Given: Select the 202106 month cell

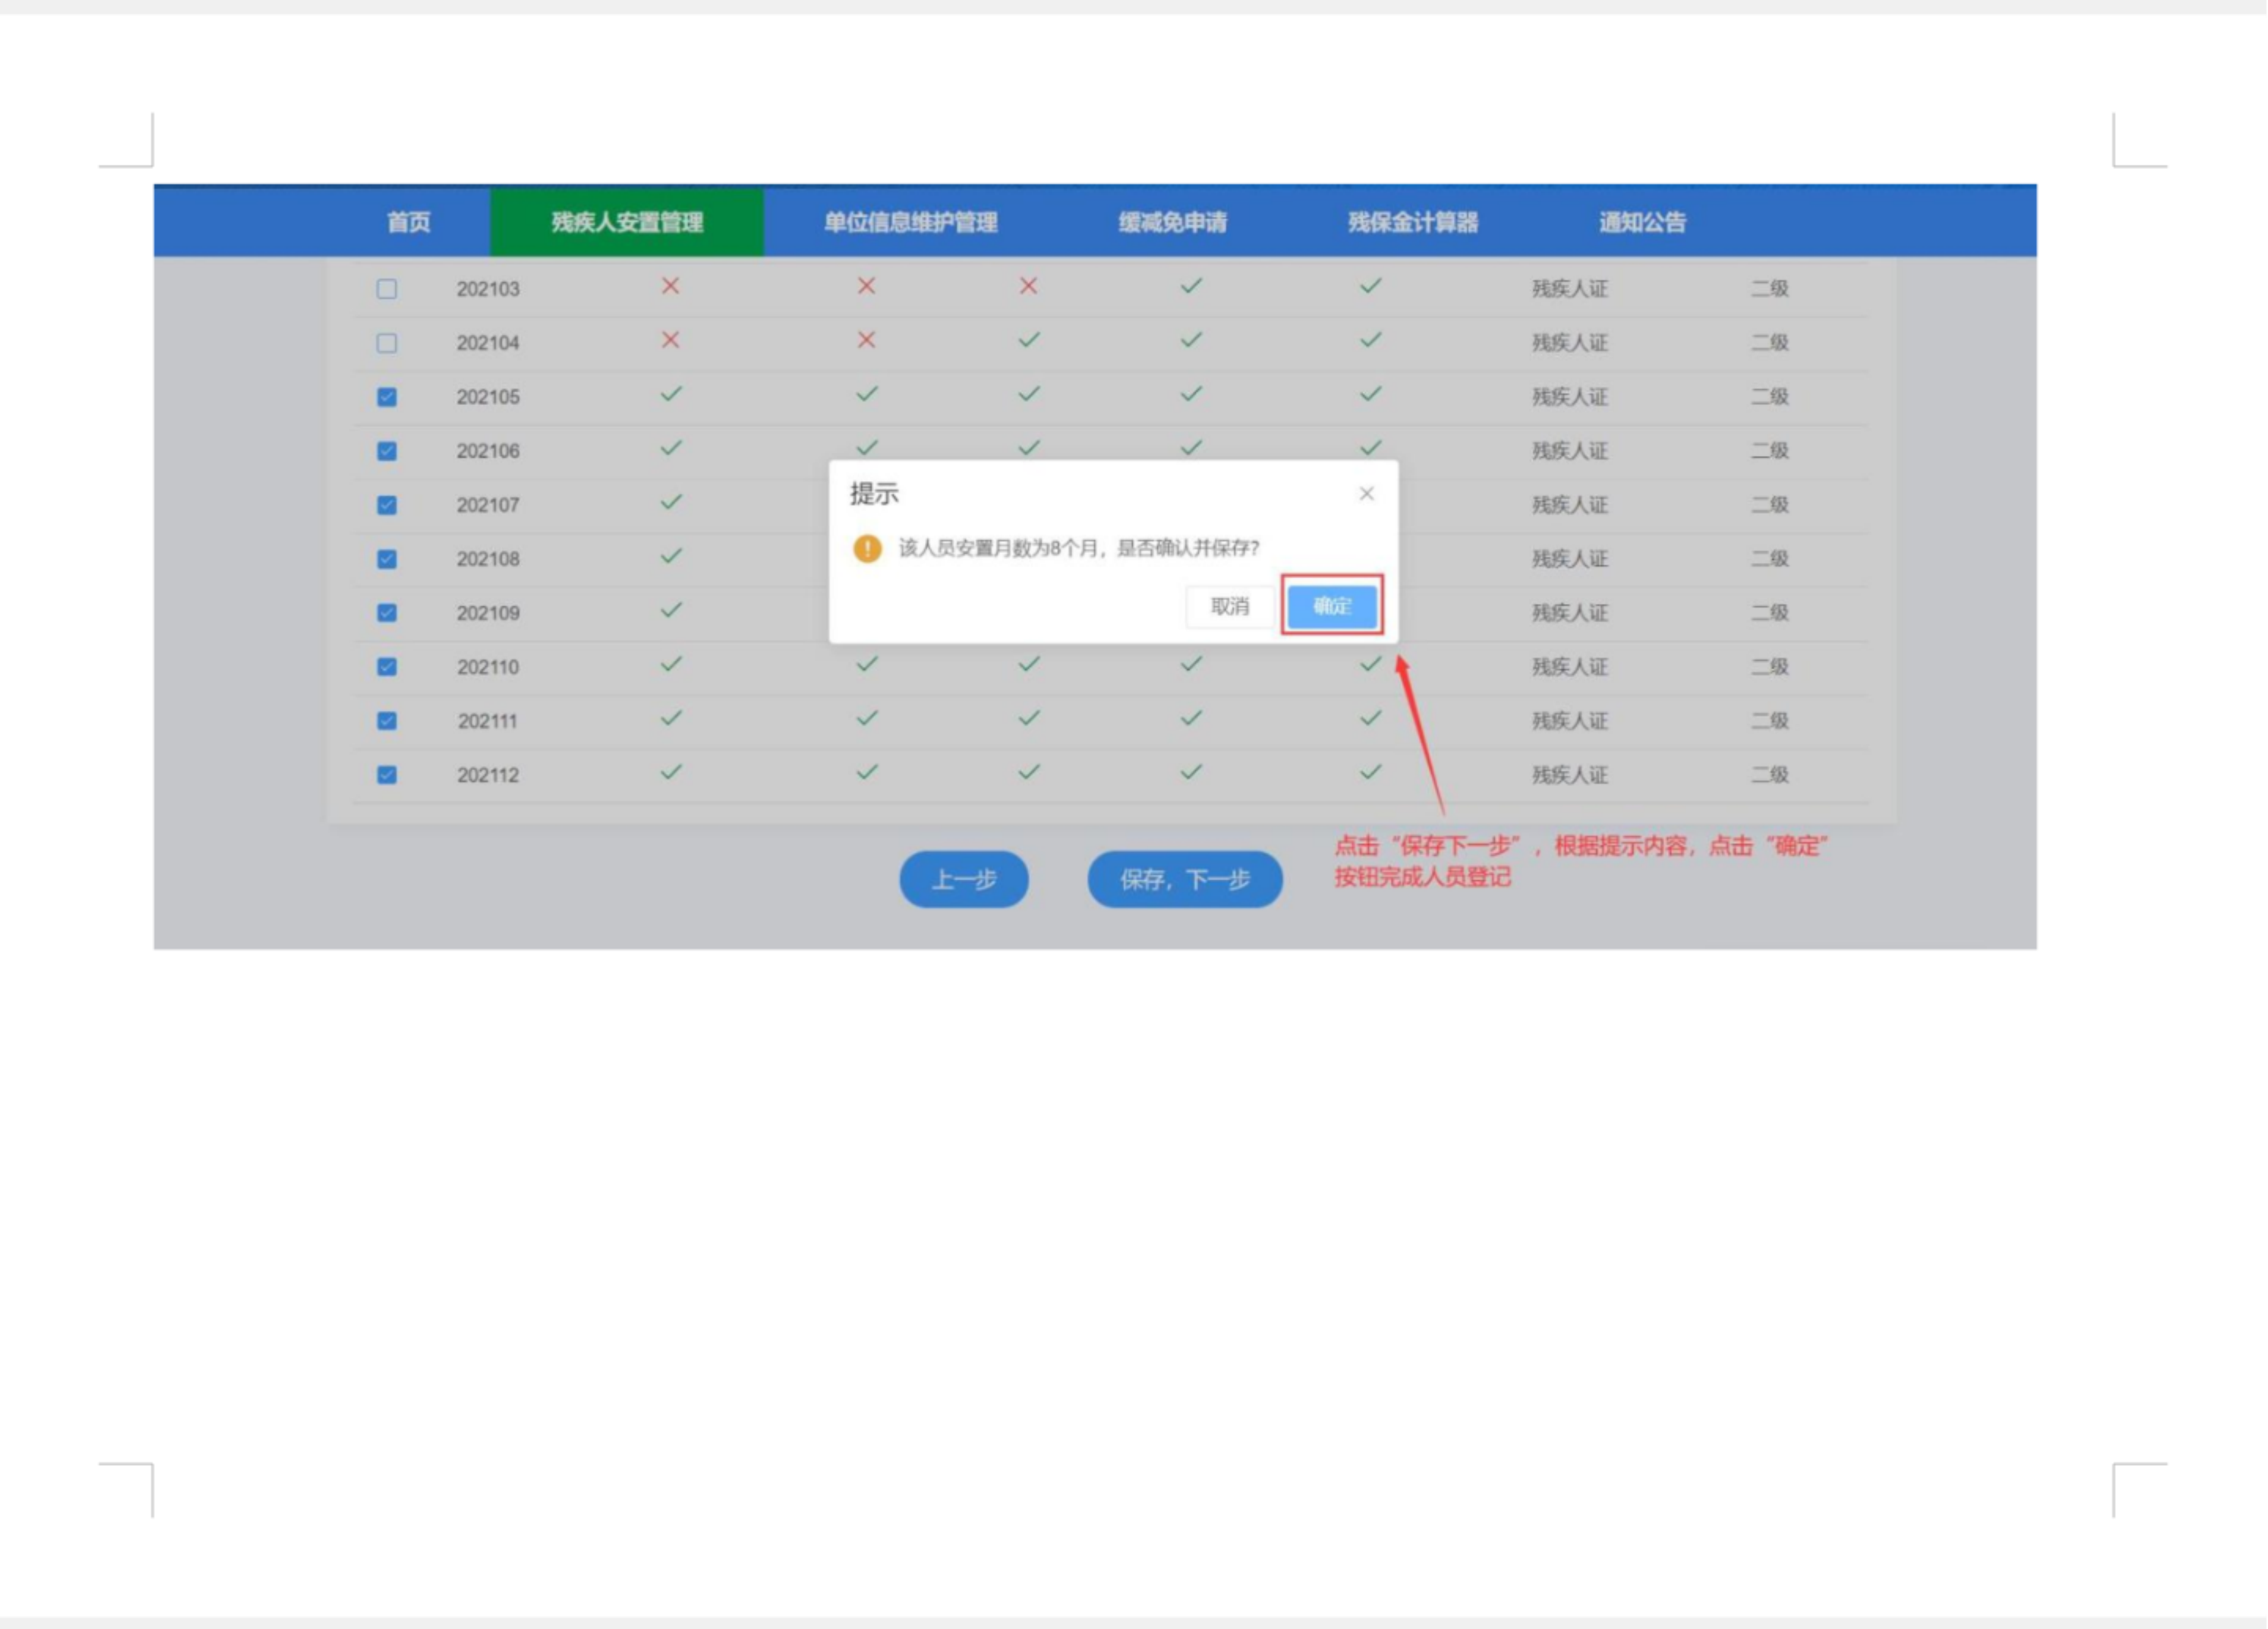Looking at the screenshot, I should [488, 451].
